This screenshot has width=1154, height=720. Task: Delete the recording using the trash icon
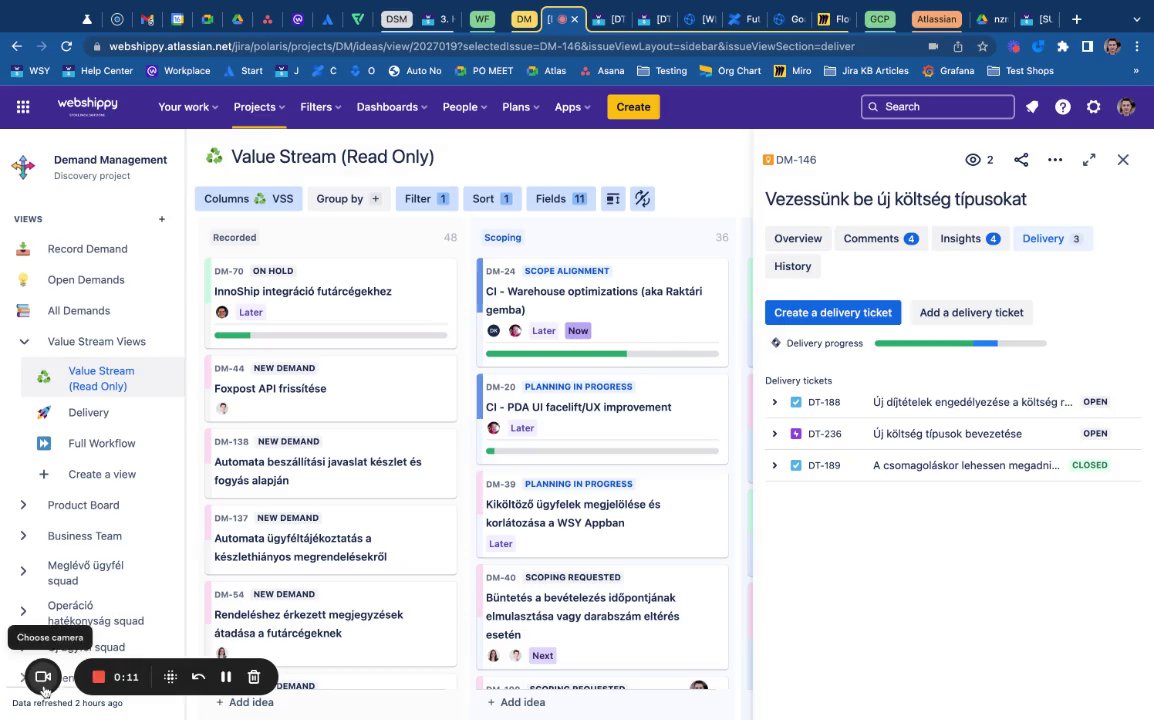coord(254,677)
